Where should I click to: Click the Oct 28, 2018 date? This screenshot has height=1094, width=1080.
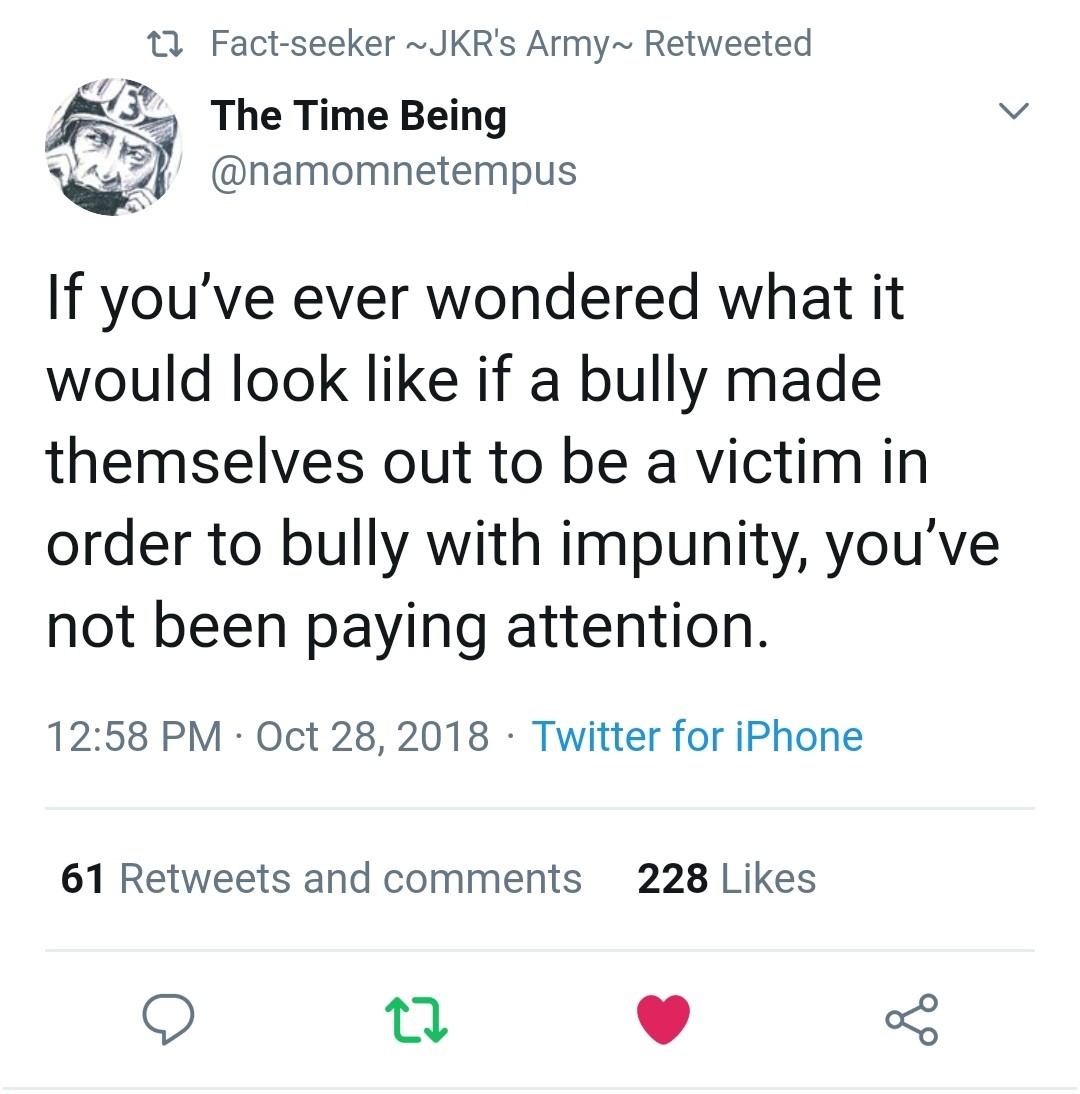coord(373,737)
